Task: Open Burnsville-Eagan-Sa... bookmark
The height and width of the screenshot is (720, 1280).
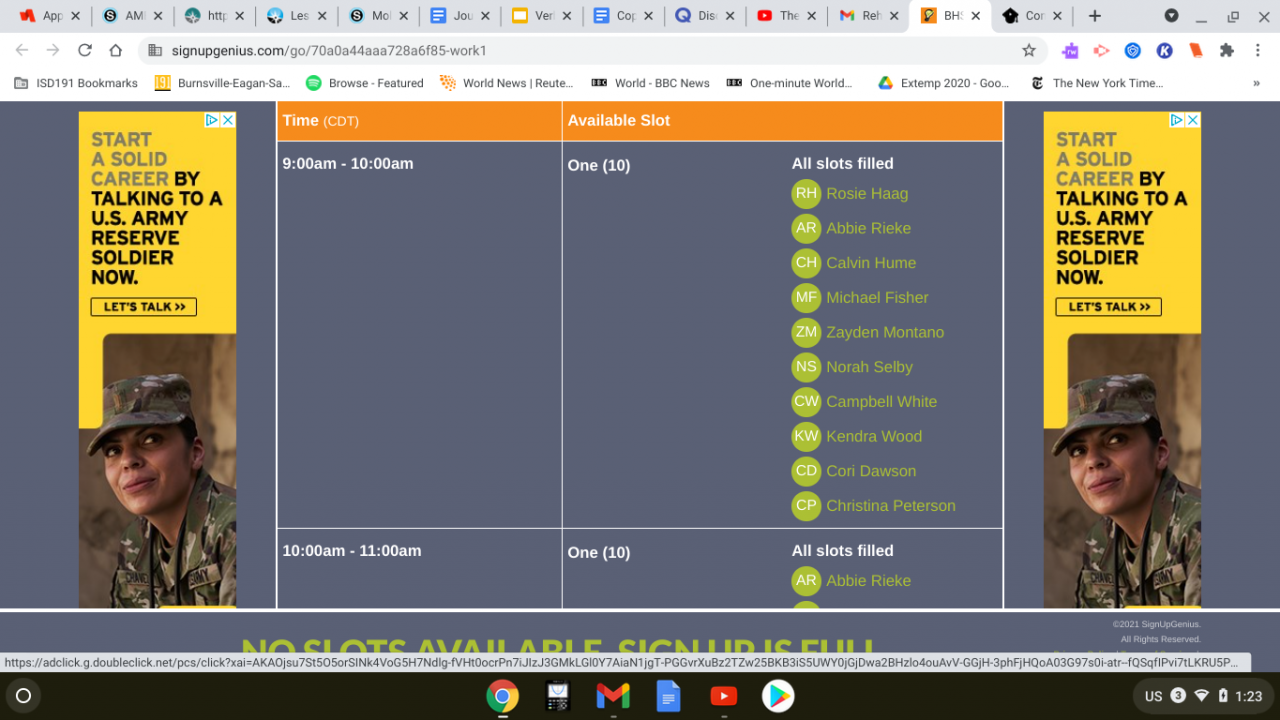Action: pos(223,83)
